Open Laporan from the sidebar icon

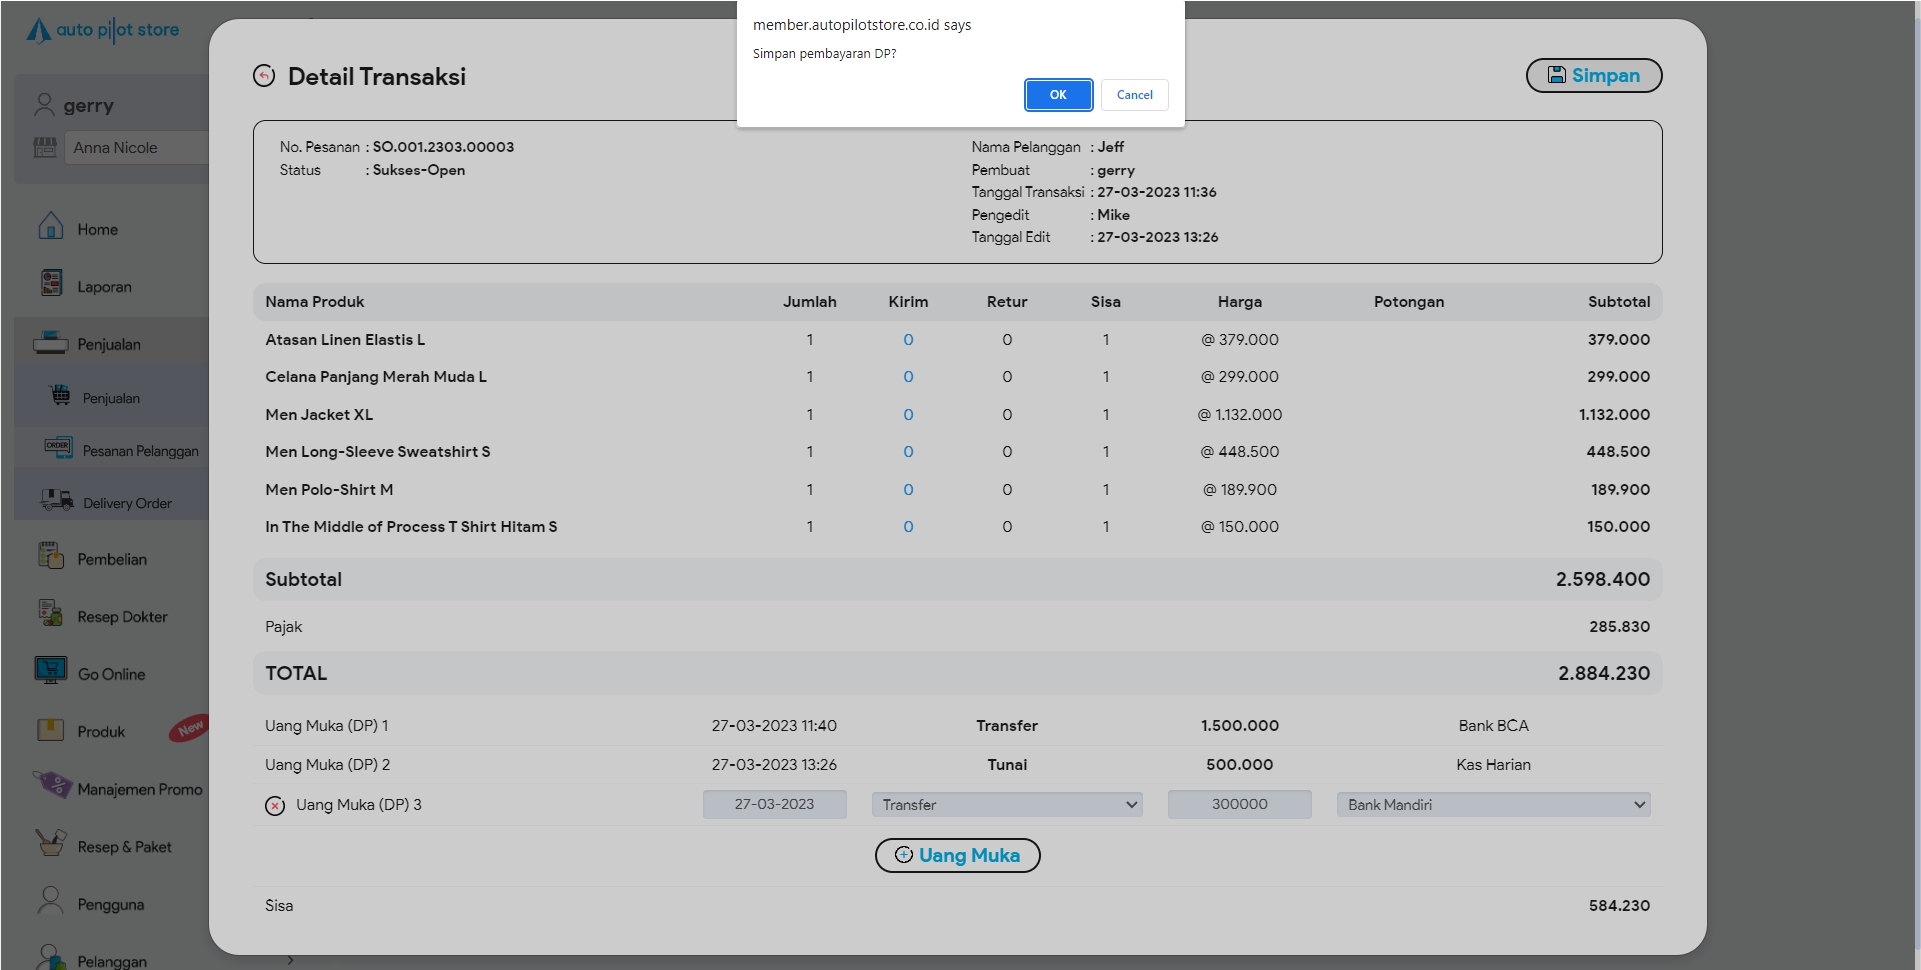(51, 284)
